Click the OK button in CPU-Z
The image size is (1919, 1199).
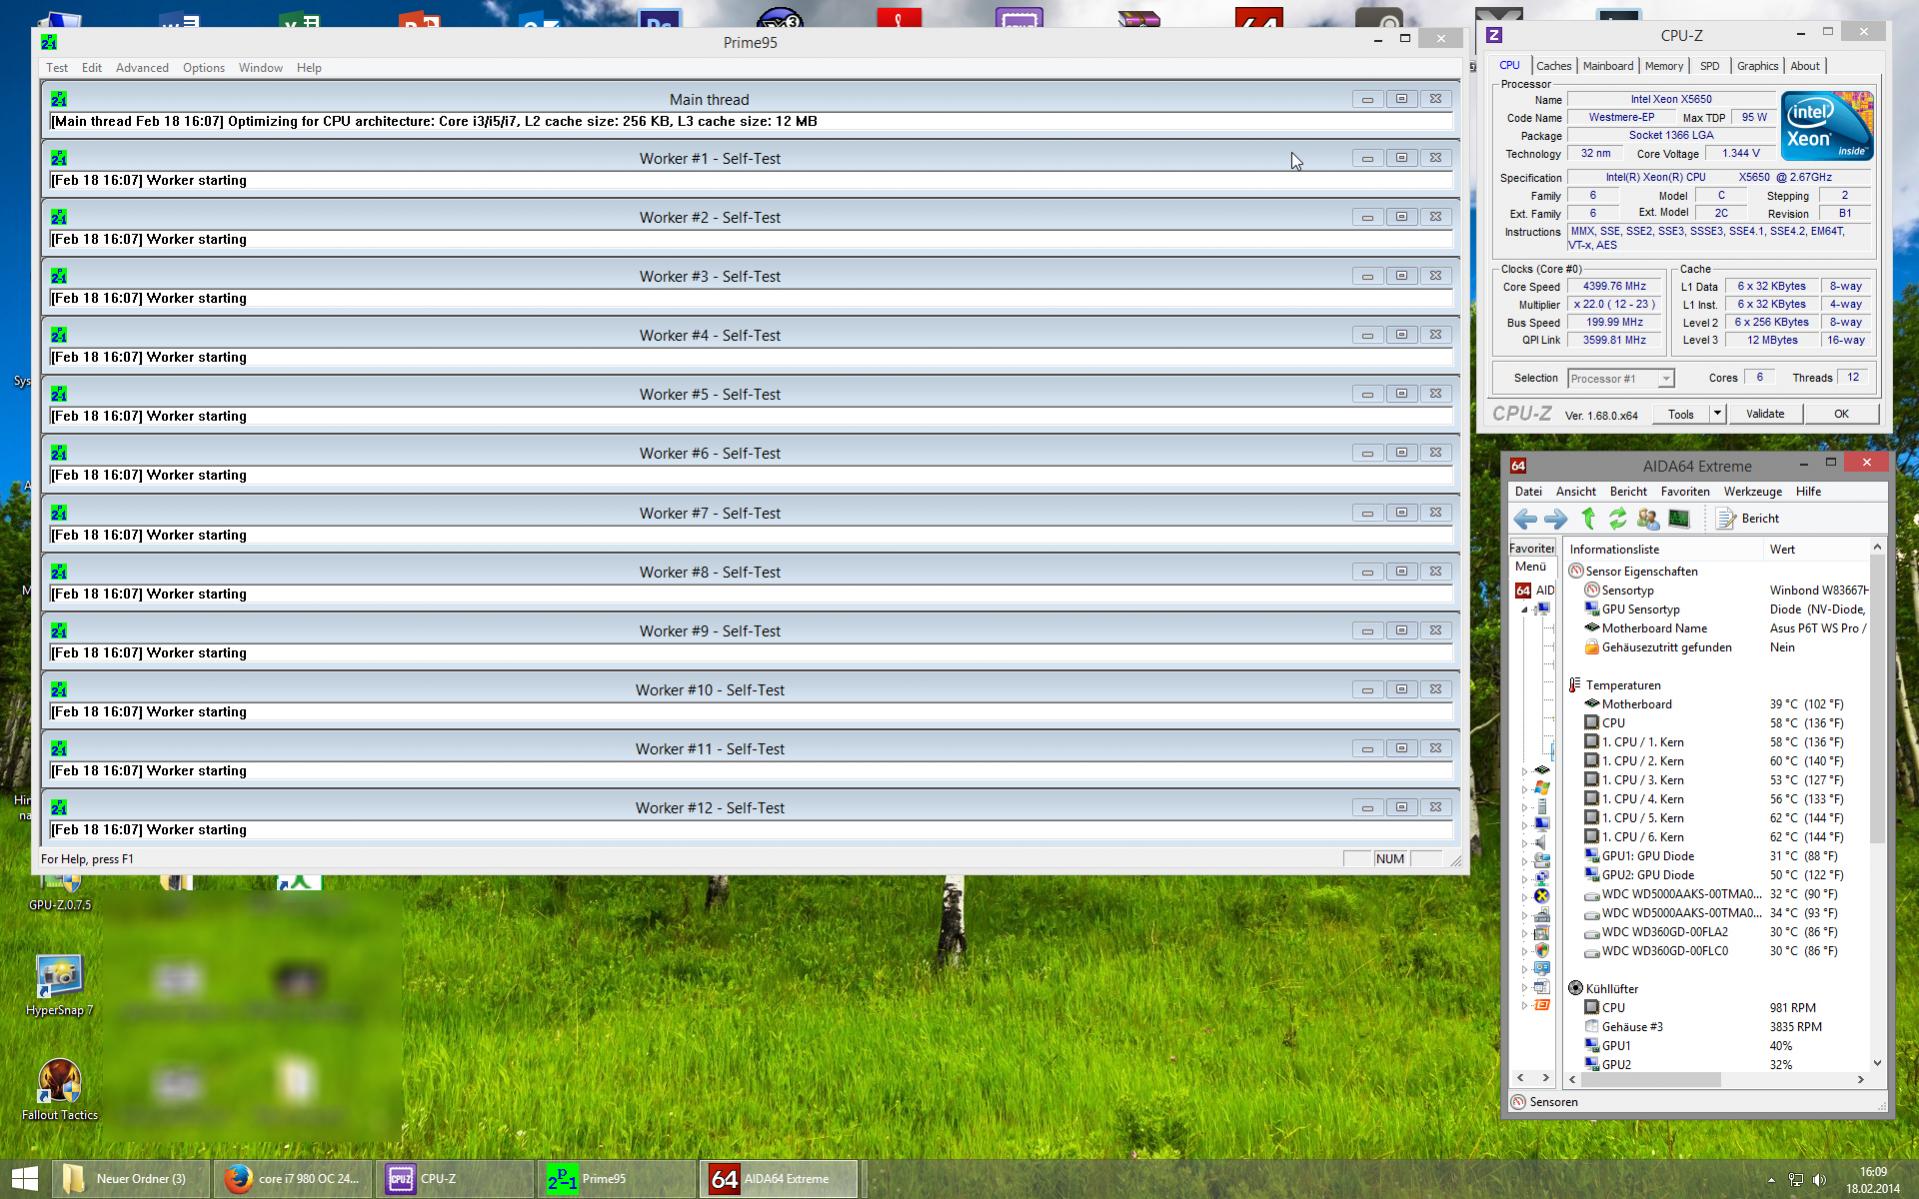pos(1840,414)
